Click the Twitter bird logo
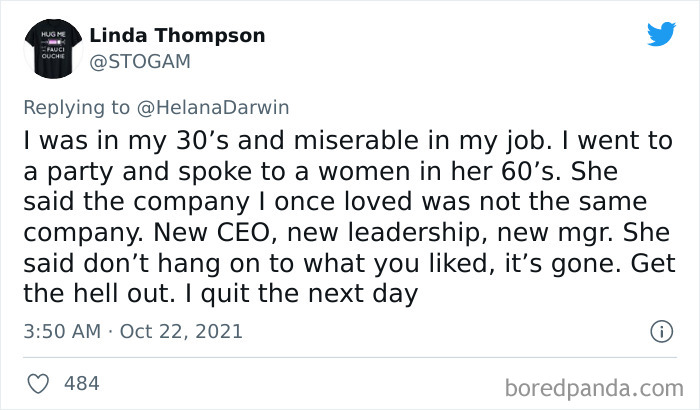700x410 pixels. pos(661,34)
